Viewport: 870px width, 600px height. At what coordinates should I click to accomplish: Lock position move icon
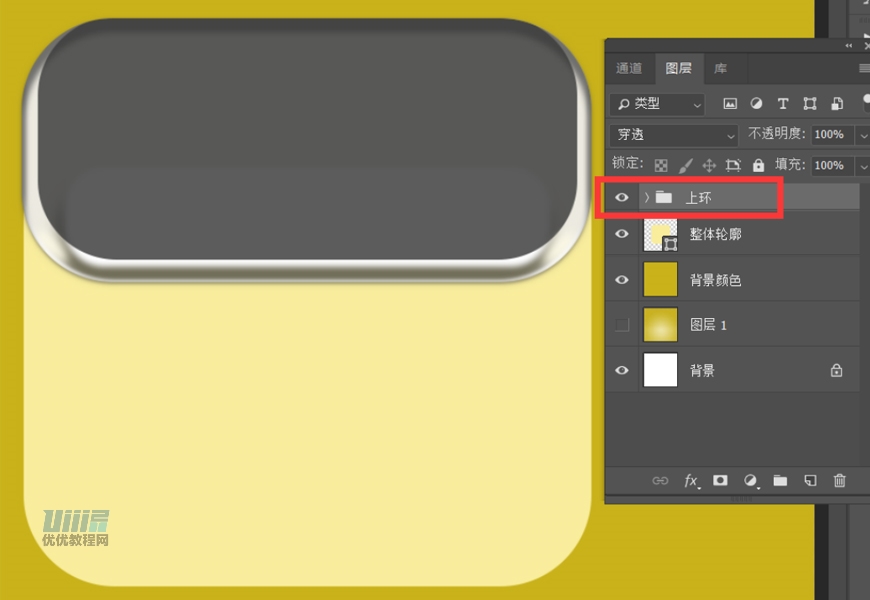709,165
